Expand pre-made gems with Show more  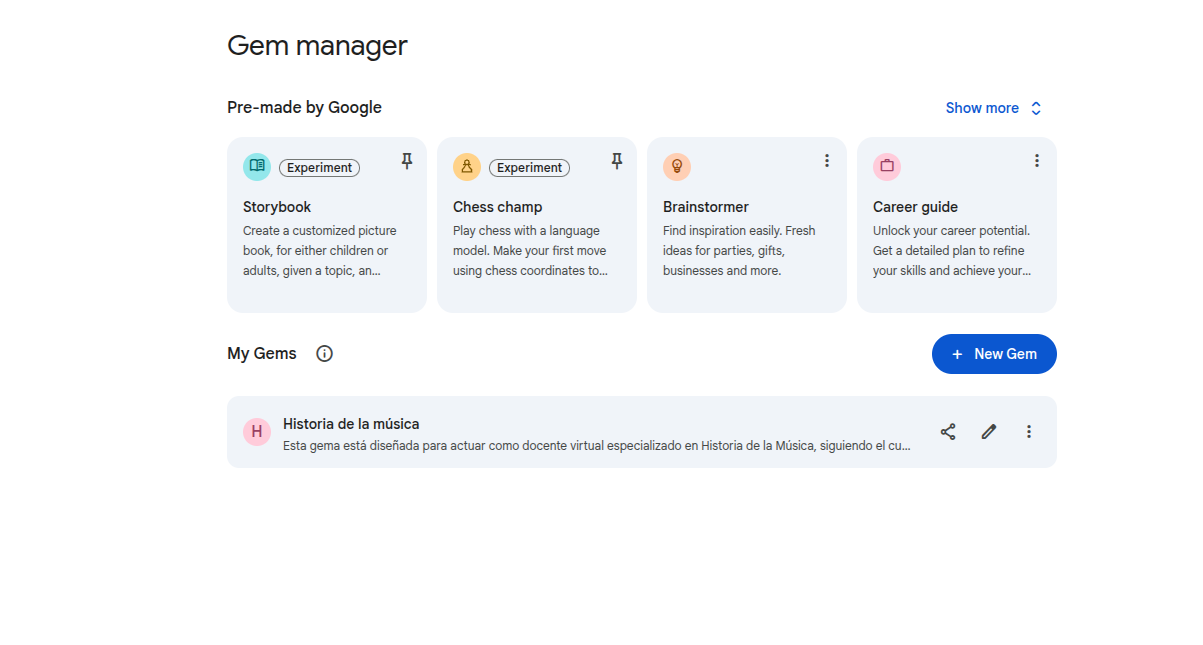(x=993, y=108)
